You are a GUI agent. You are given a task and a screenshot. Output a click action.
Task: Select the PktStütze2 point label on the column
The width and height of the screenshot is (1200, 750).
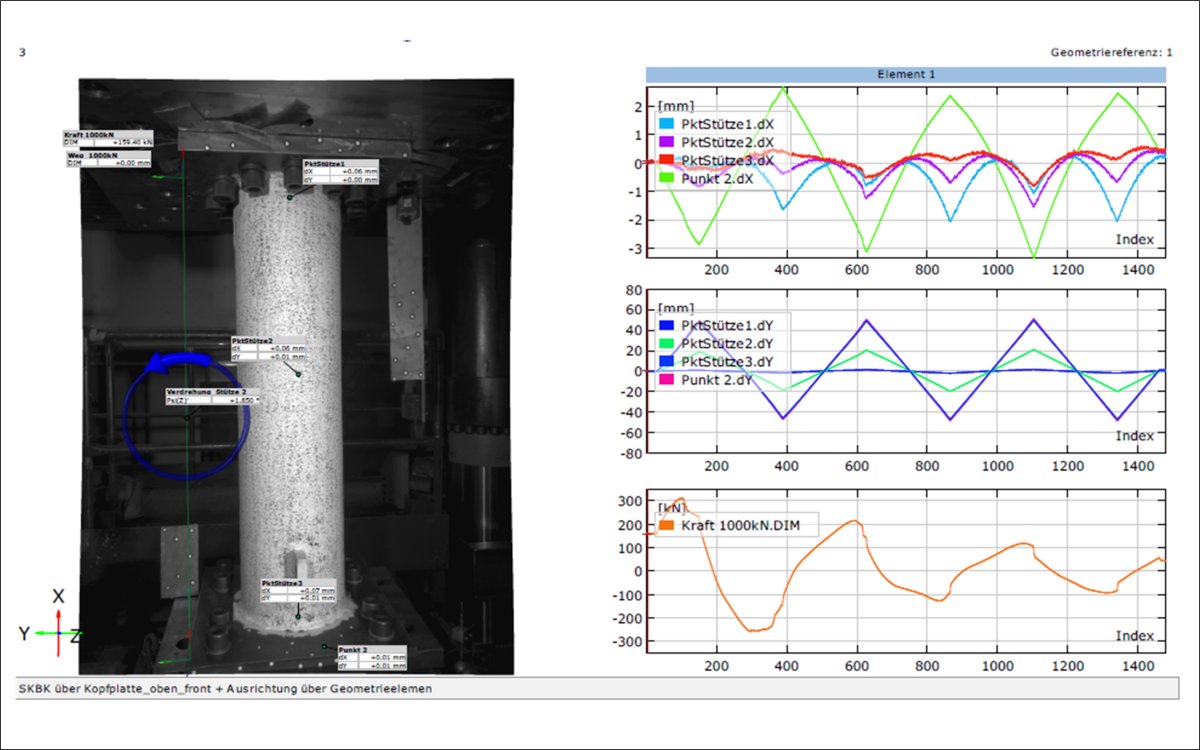[268, 348]
